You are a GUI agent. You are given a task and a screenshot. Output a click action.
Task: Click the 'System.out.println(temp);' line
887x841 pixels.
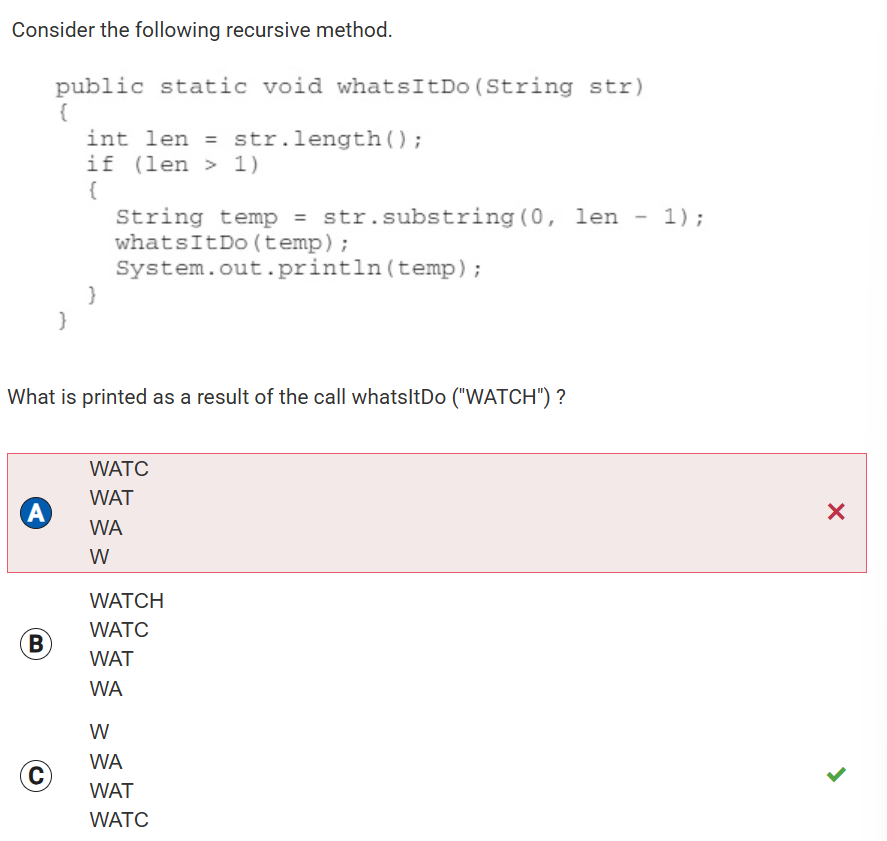pyautogui.click(x=299, y=268)
